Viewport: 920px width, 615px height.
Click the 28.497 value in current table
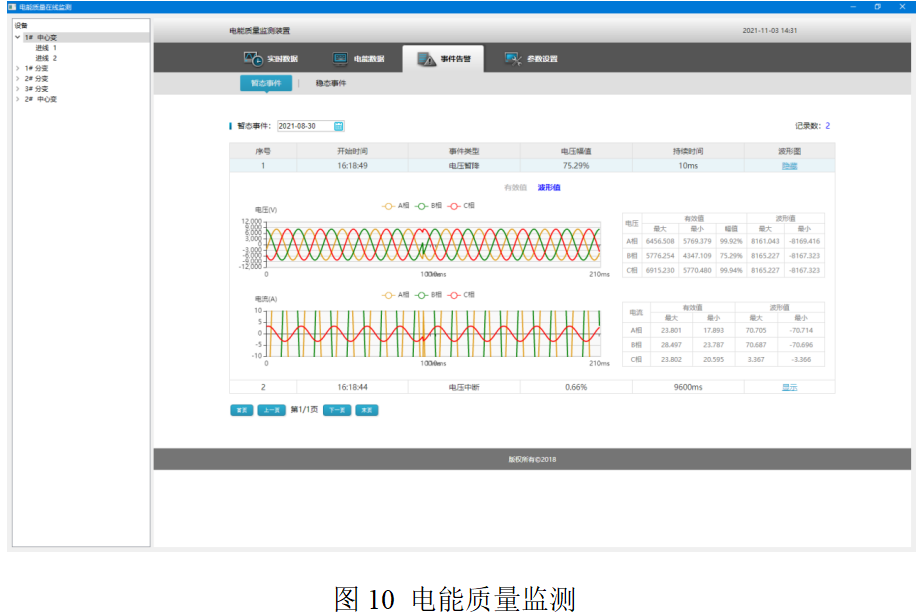(x=671, y=345)
